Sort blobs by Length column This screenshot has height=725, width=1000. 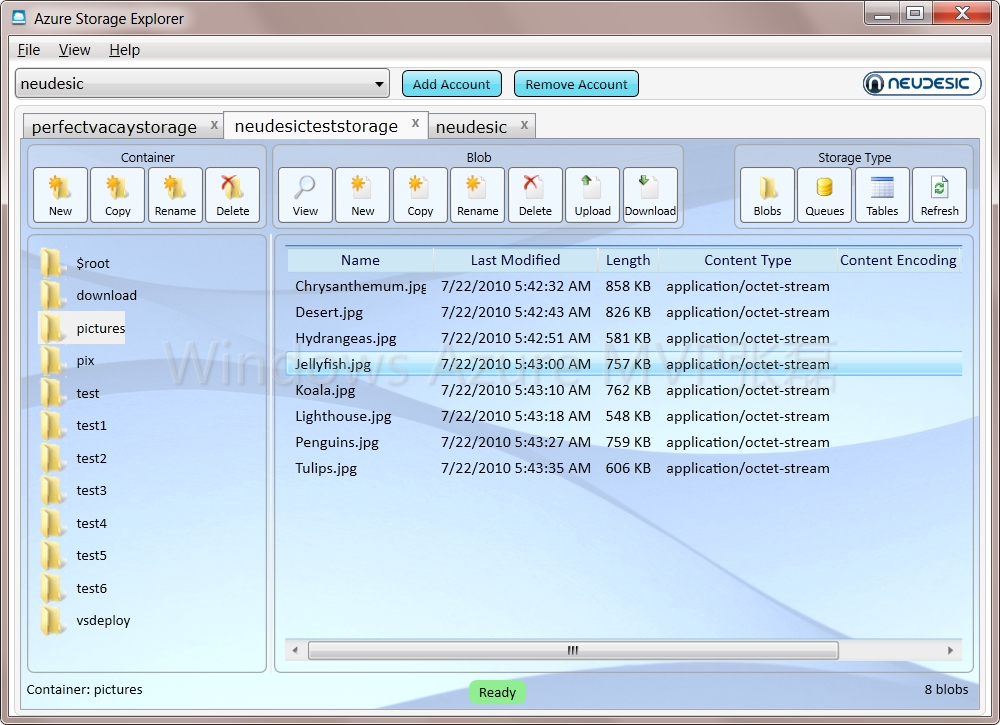(x=628, y=260)
